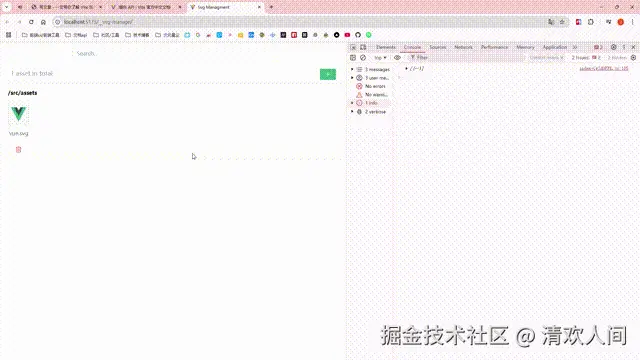The width and height of the screenshot is (640, 360).
Task: Expand the 3 user messages group
Action: click(352, 78)
